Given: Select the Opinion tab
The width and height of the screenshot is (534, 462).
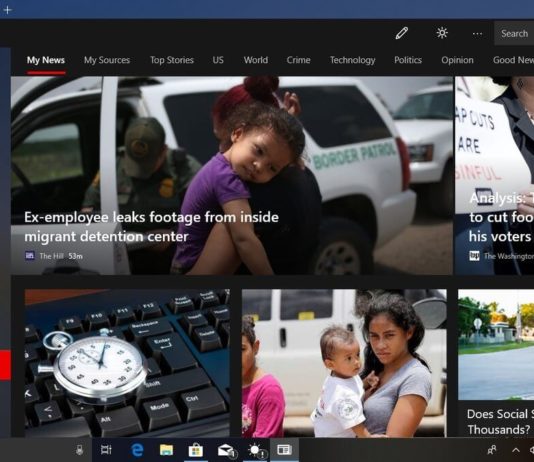Looking at the screenshot, I should [457, 60].
